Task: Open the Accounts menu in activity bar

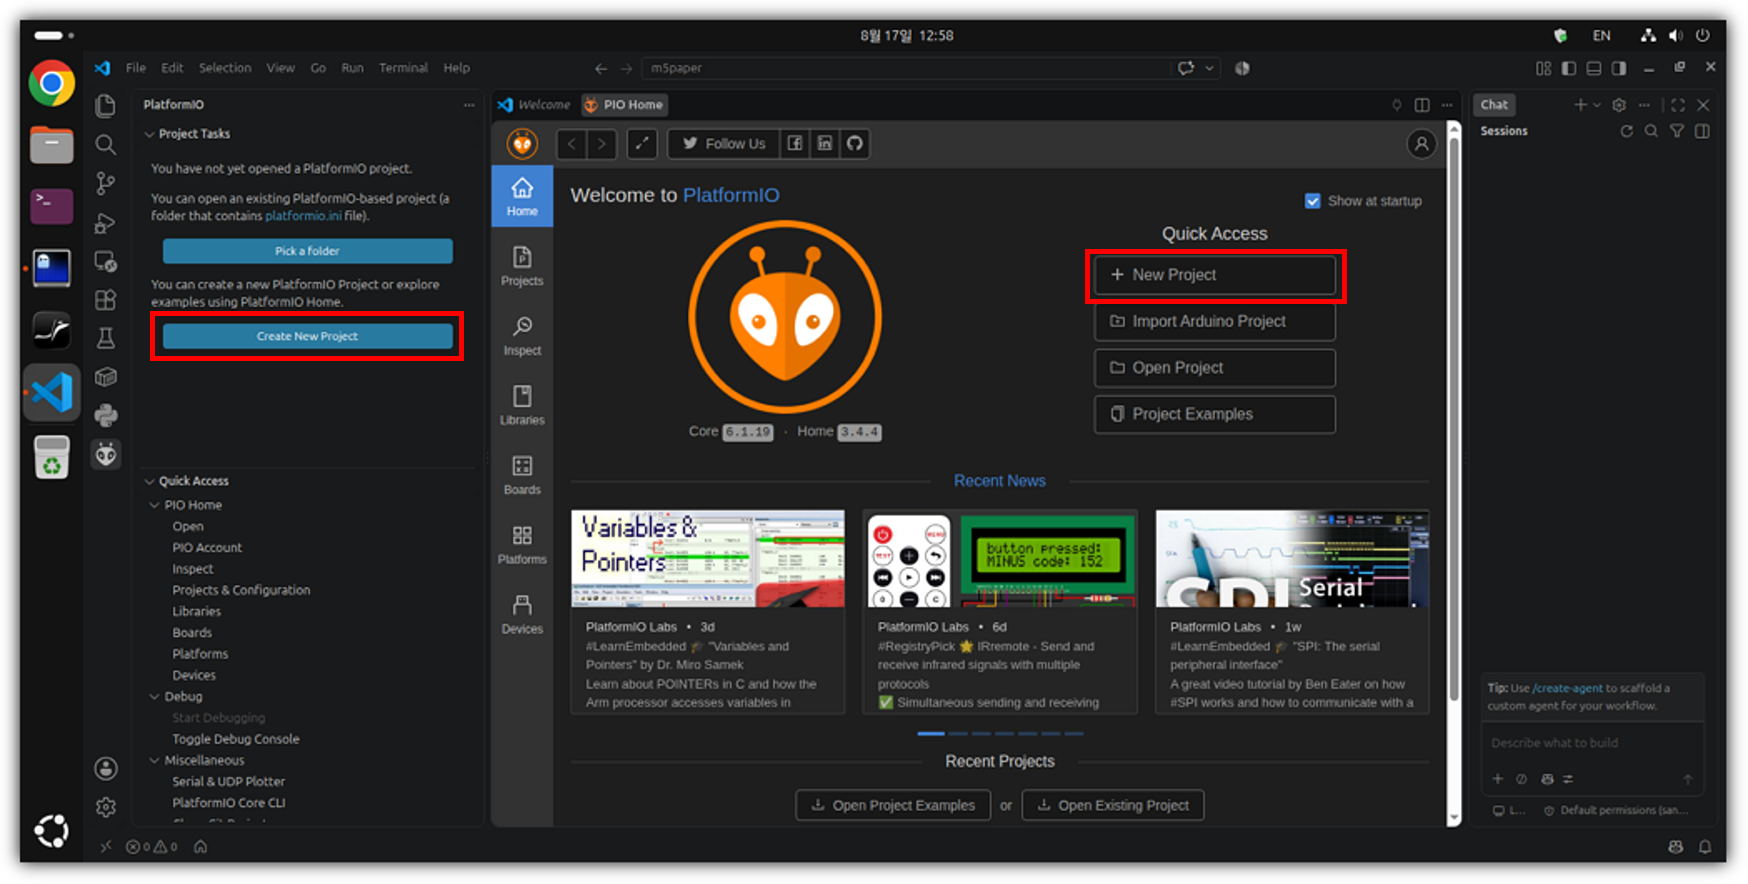Action: tap(105, 768)
